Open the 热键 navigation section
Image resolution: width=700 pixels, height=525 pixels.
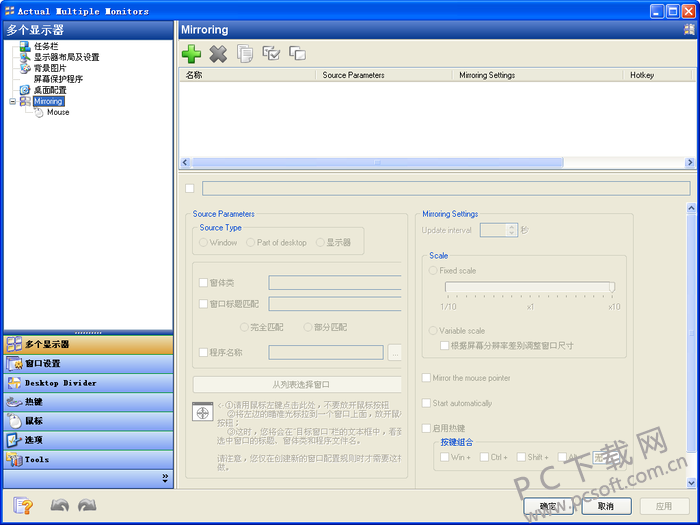point(88,402)
